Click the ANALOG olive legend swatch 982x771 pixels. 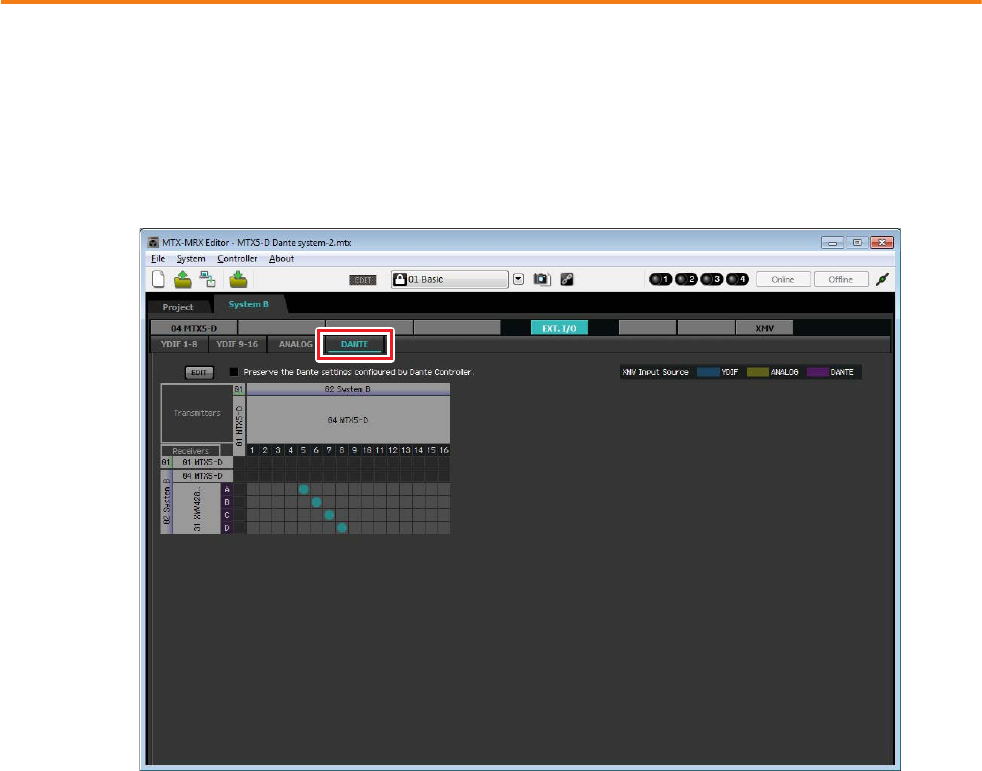click(757, 372)
